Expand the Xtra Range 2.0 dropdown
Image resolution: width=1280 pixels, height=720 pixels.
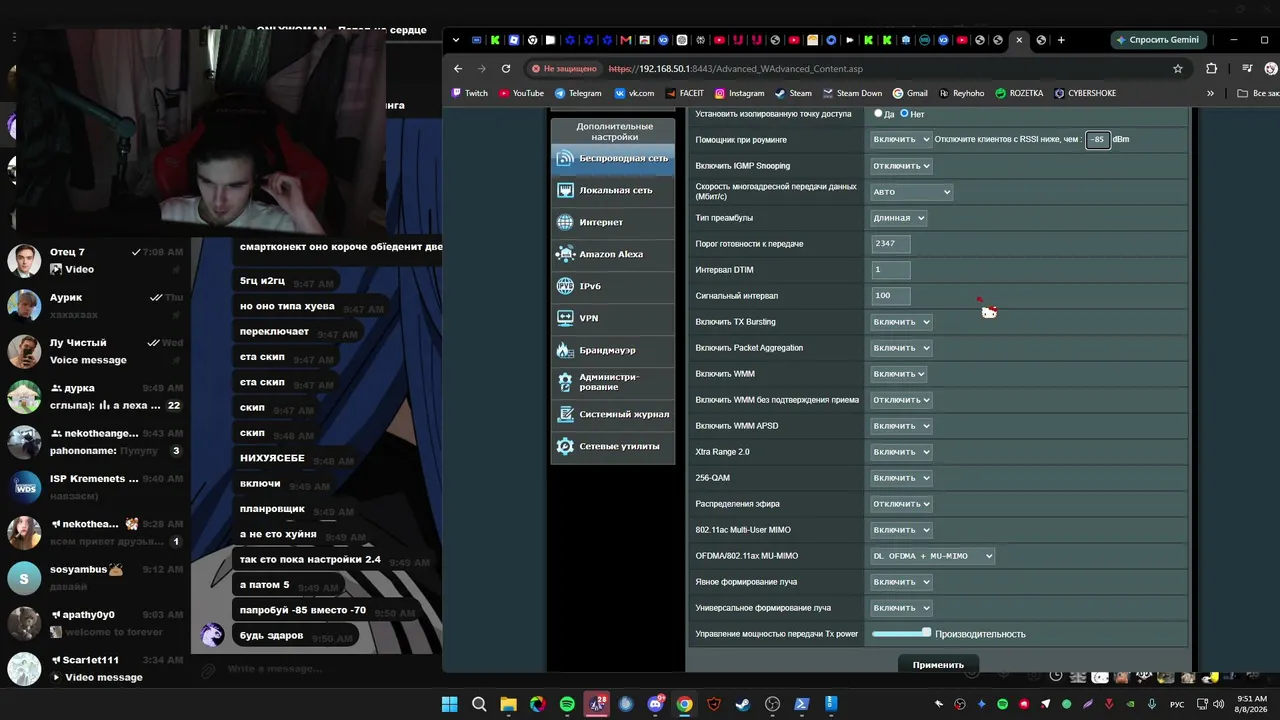tap(901, 452)
